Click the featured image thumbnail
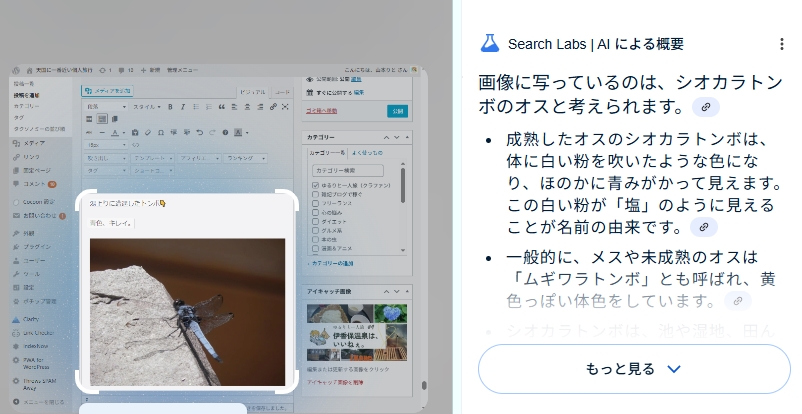 [357, 333]
